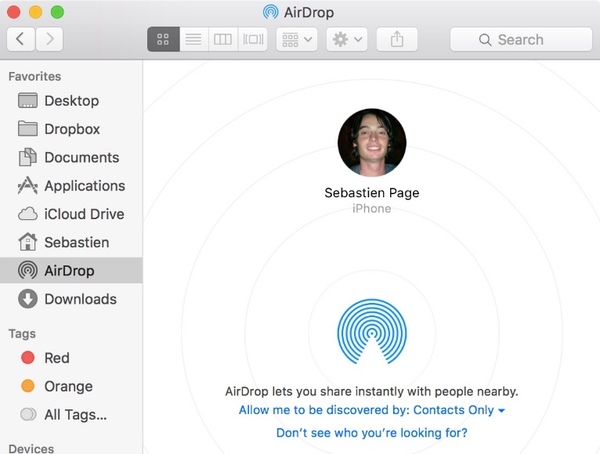The height and width of the screenshot is (454, 600).
Task: Click the Downloads arrow icon
Action: (28, 299)
